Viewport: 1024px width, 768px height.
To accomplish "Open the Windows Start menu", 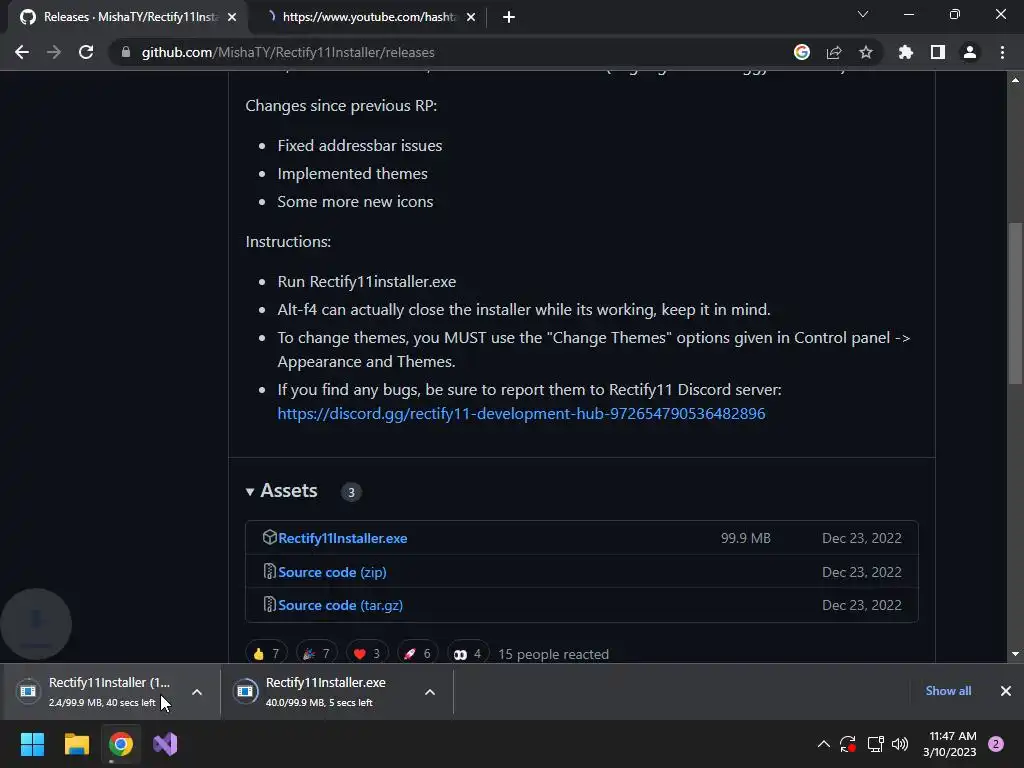I will 32,744.
